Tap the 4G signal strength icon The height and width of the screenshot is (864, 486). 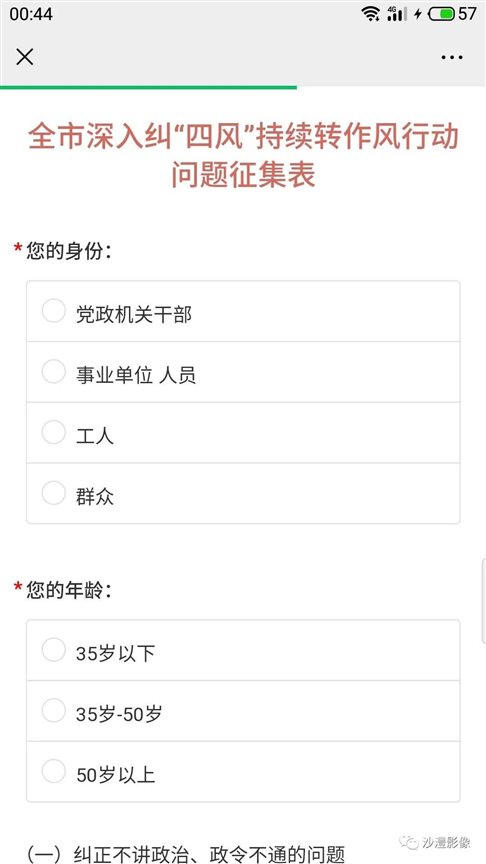[x=397, y=13]
